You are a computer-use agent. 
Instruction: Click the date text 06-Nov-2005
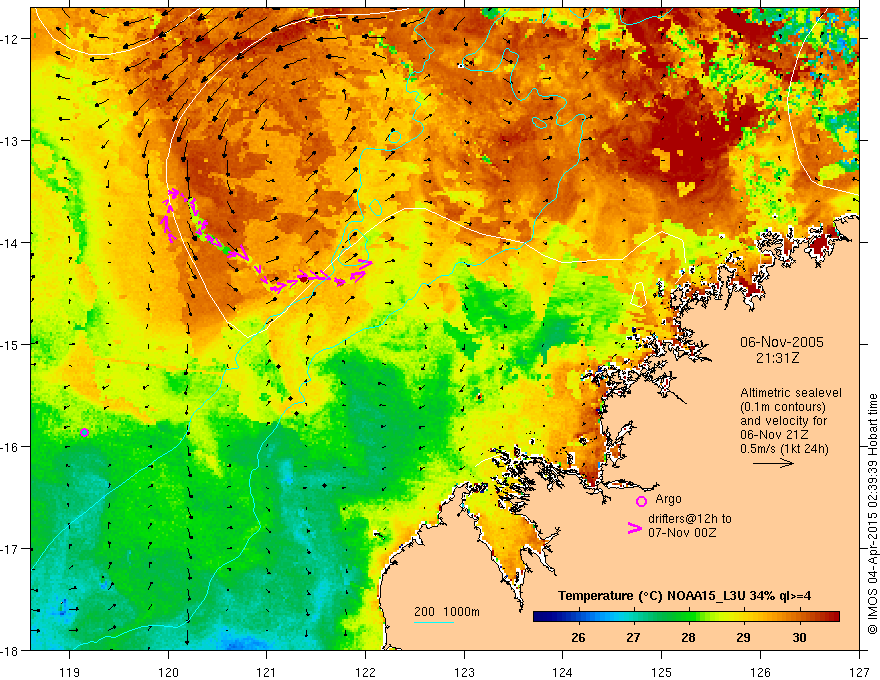click(x=782, y=342)
